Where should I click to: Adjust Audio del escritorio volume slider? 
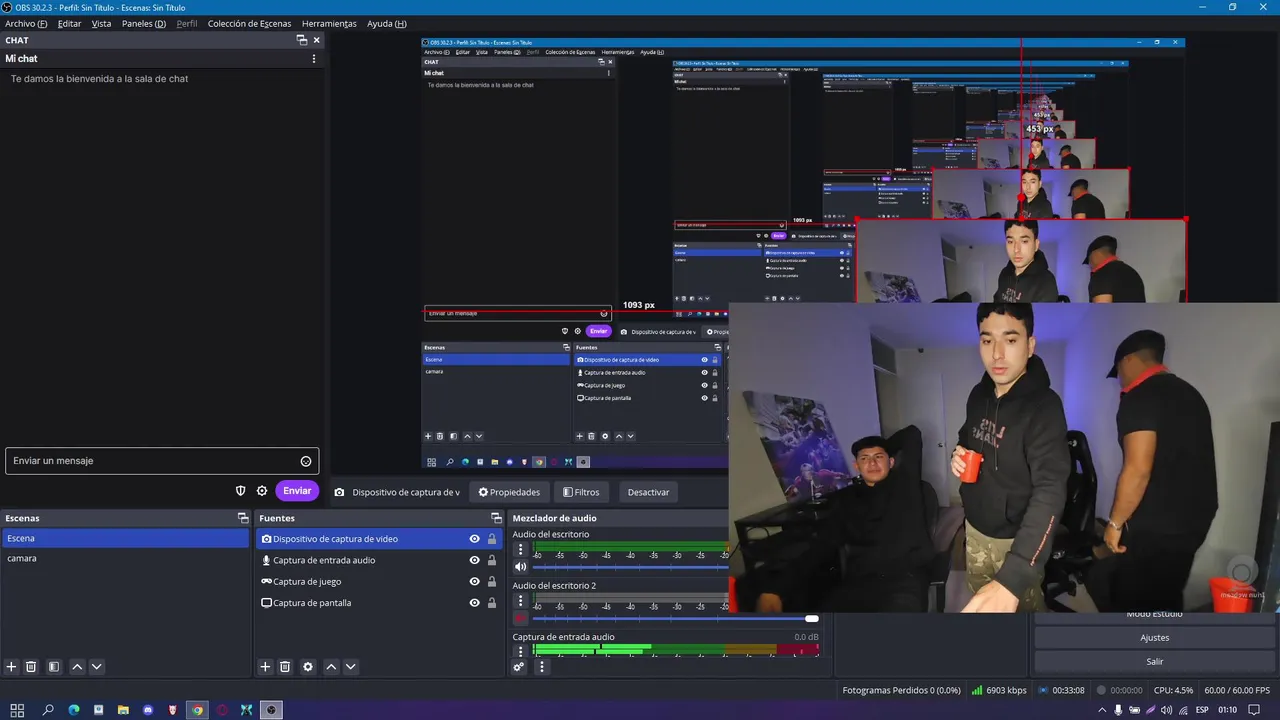630,567
